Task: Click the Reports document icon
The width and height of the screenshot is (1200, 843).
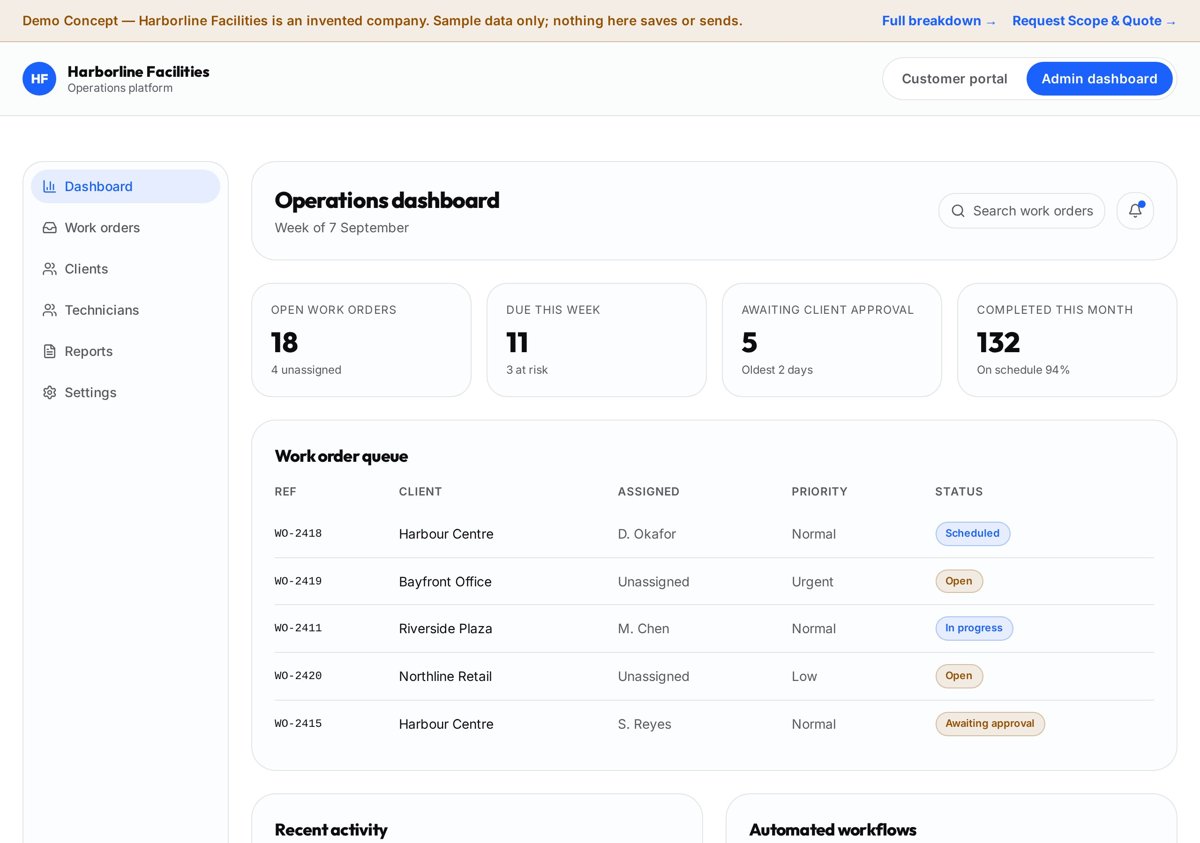Action: [49, 351]
